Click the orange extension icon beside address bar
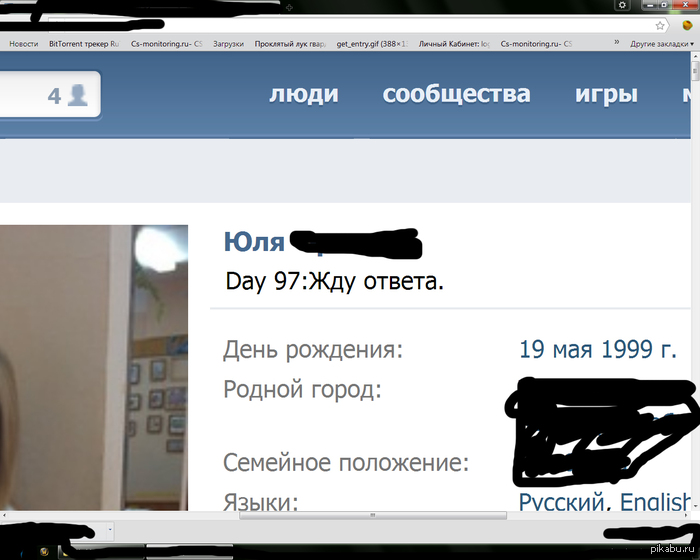 click(687, 25)
